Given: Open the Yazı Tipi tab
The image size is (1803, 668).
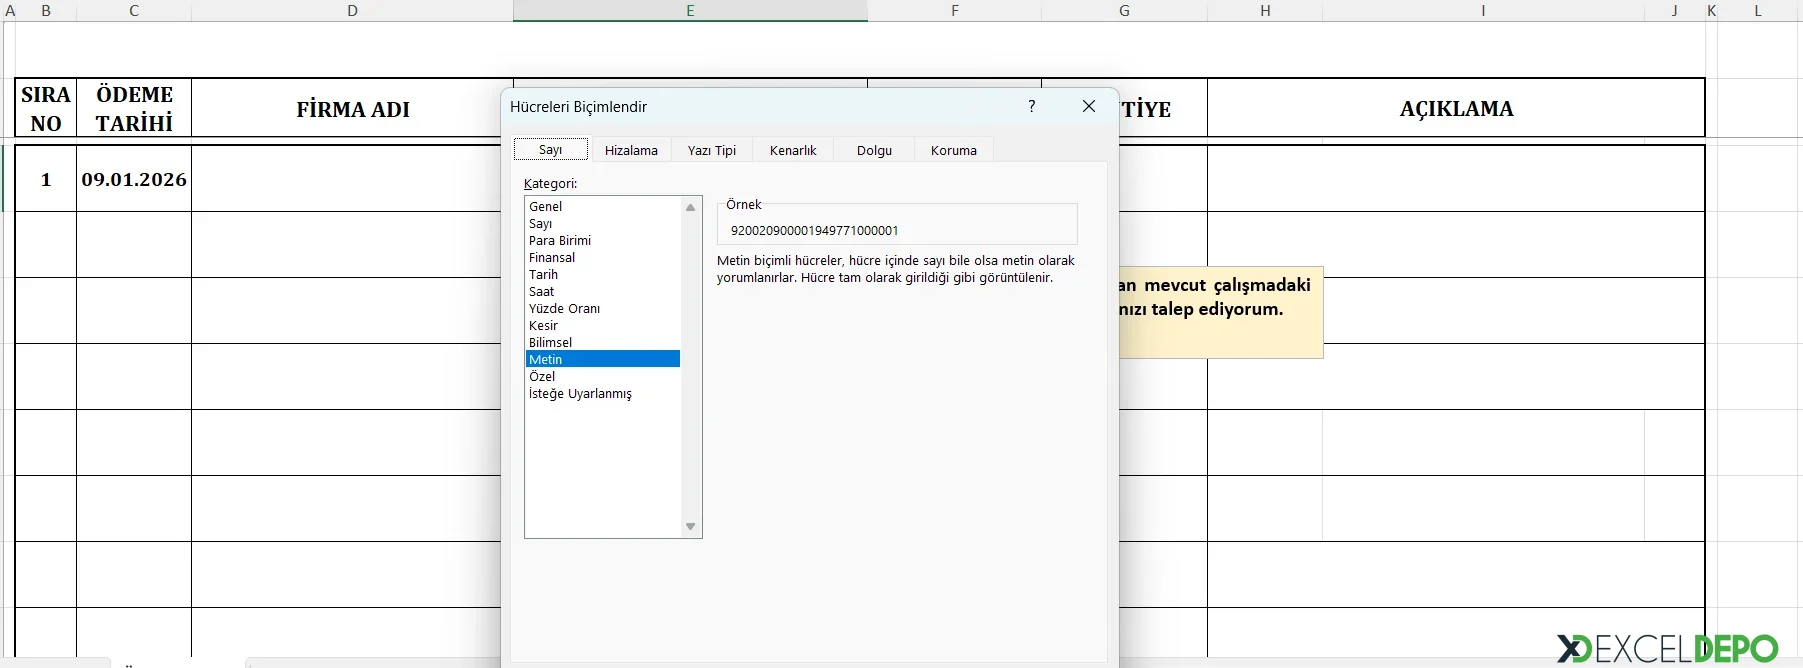Looking at the screenshot, I should click(x=711, y=150).
